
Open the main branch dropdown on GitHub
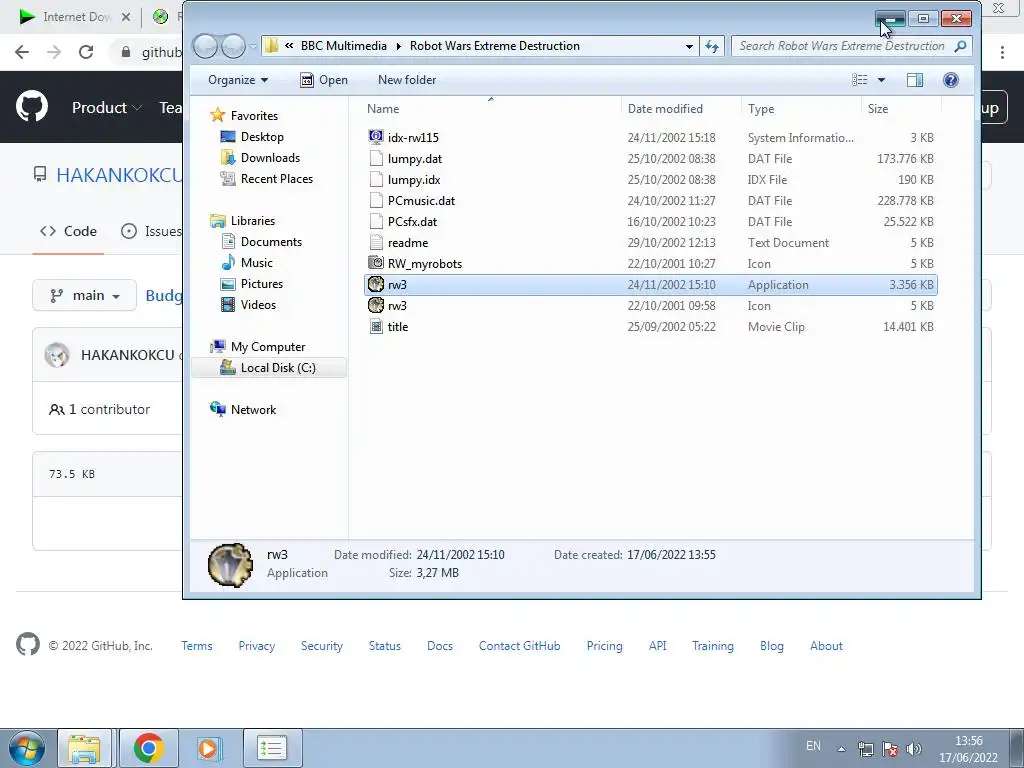[84, 296]
